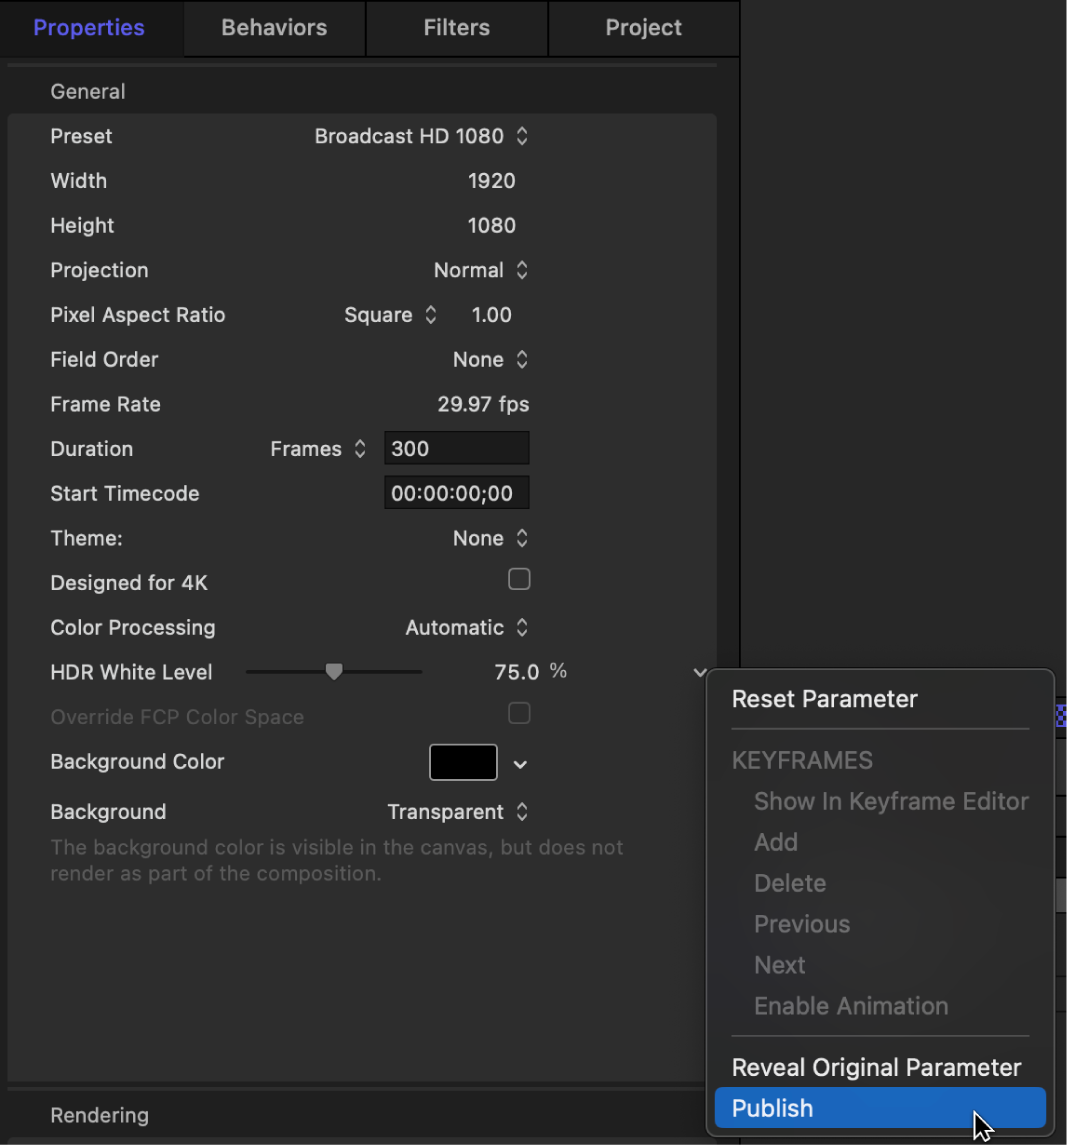Screen dimensions: 1070x1146
Task: Click Reveal Original Parameter
Action: click(x=876, y=1067)
